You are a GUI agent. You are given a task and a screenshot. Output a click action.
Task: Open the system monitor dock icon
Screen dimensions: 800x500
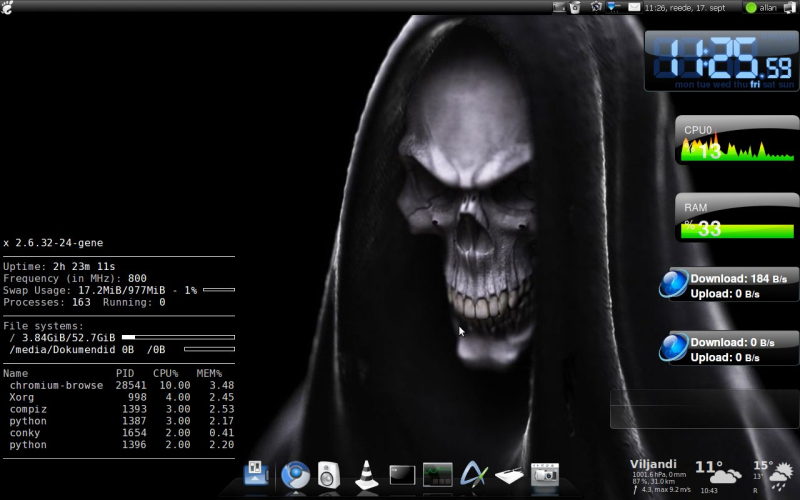click(x=437, y=475)
